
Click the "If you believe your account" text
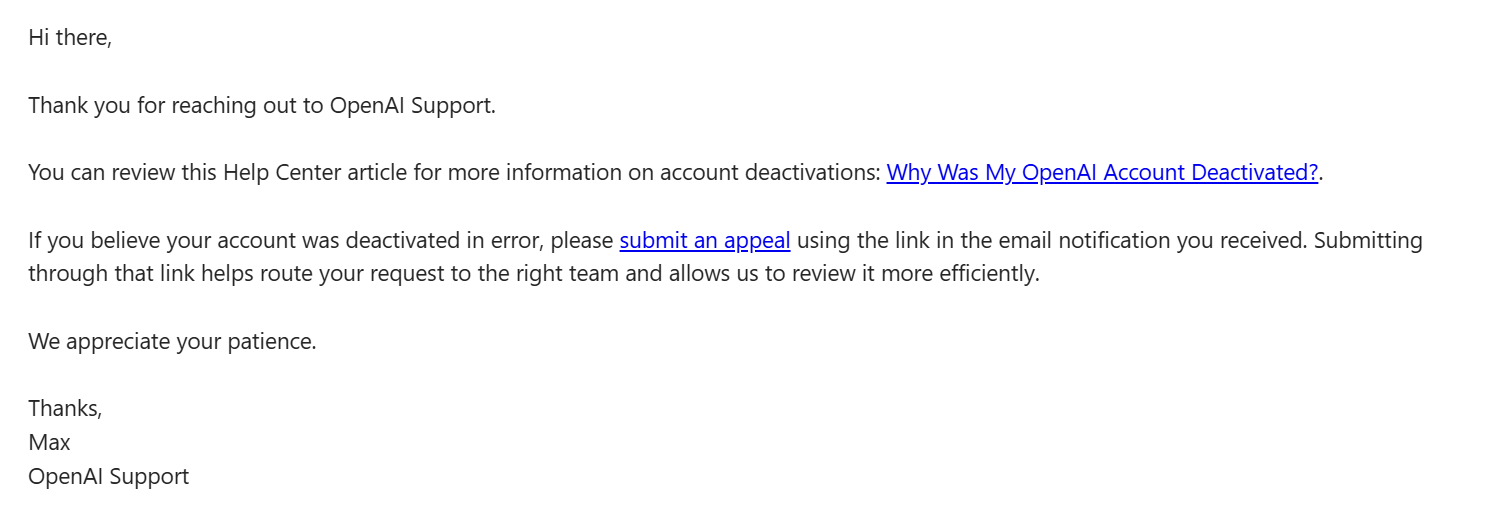tap(163, 240)
